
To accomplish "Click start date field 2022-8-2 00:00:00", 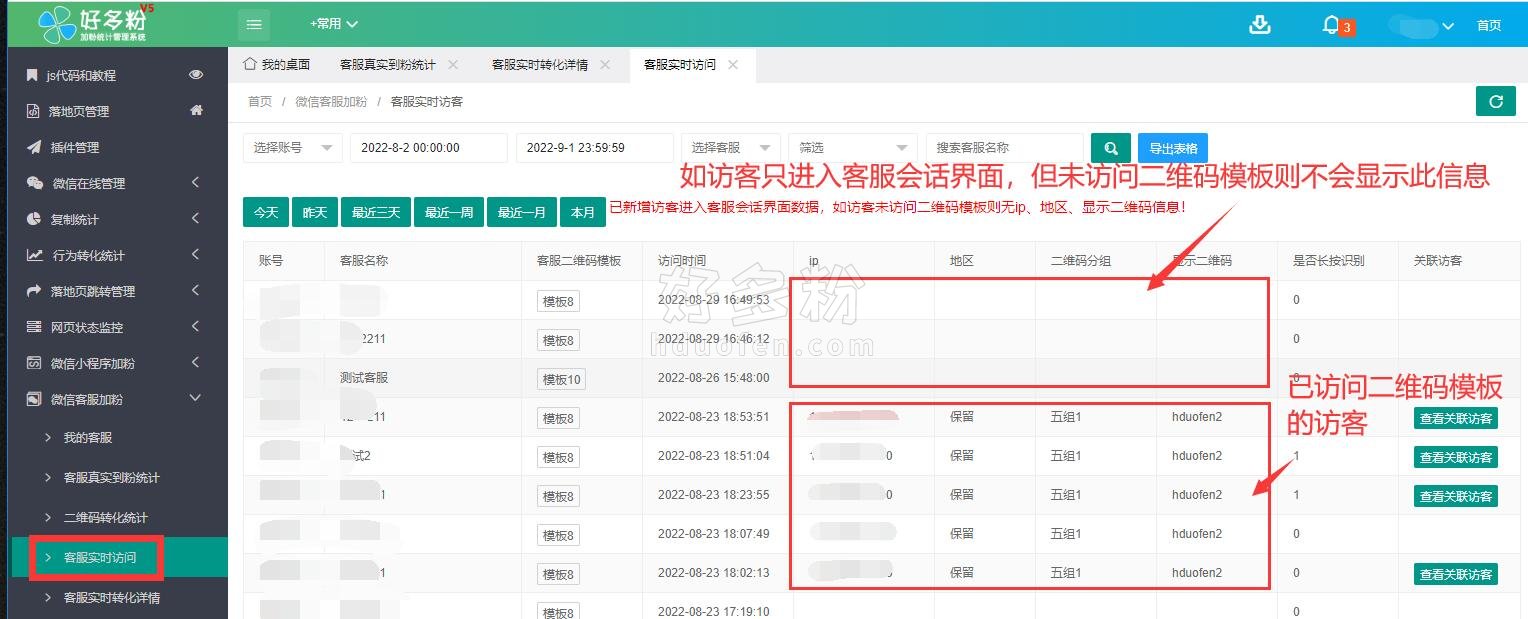I will pos(428,148).
